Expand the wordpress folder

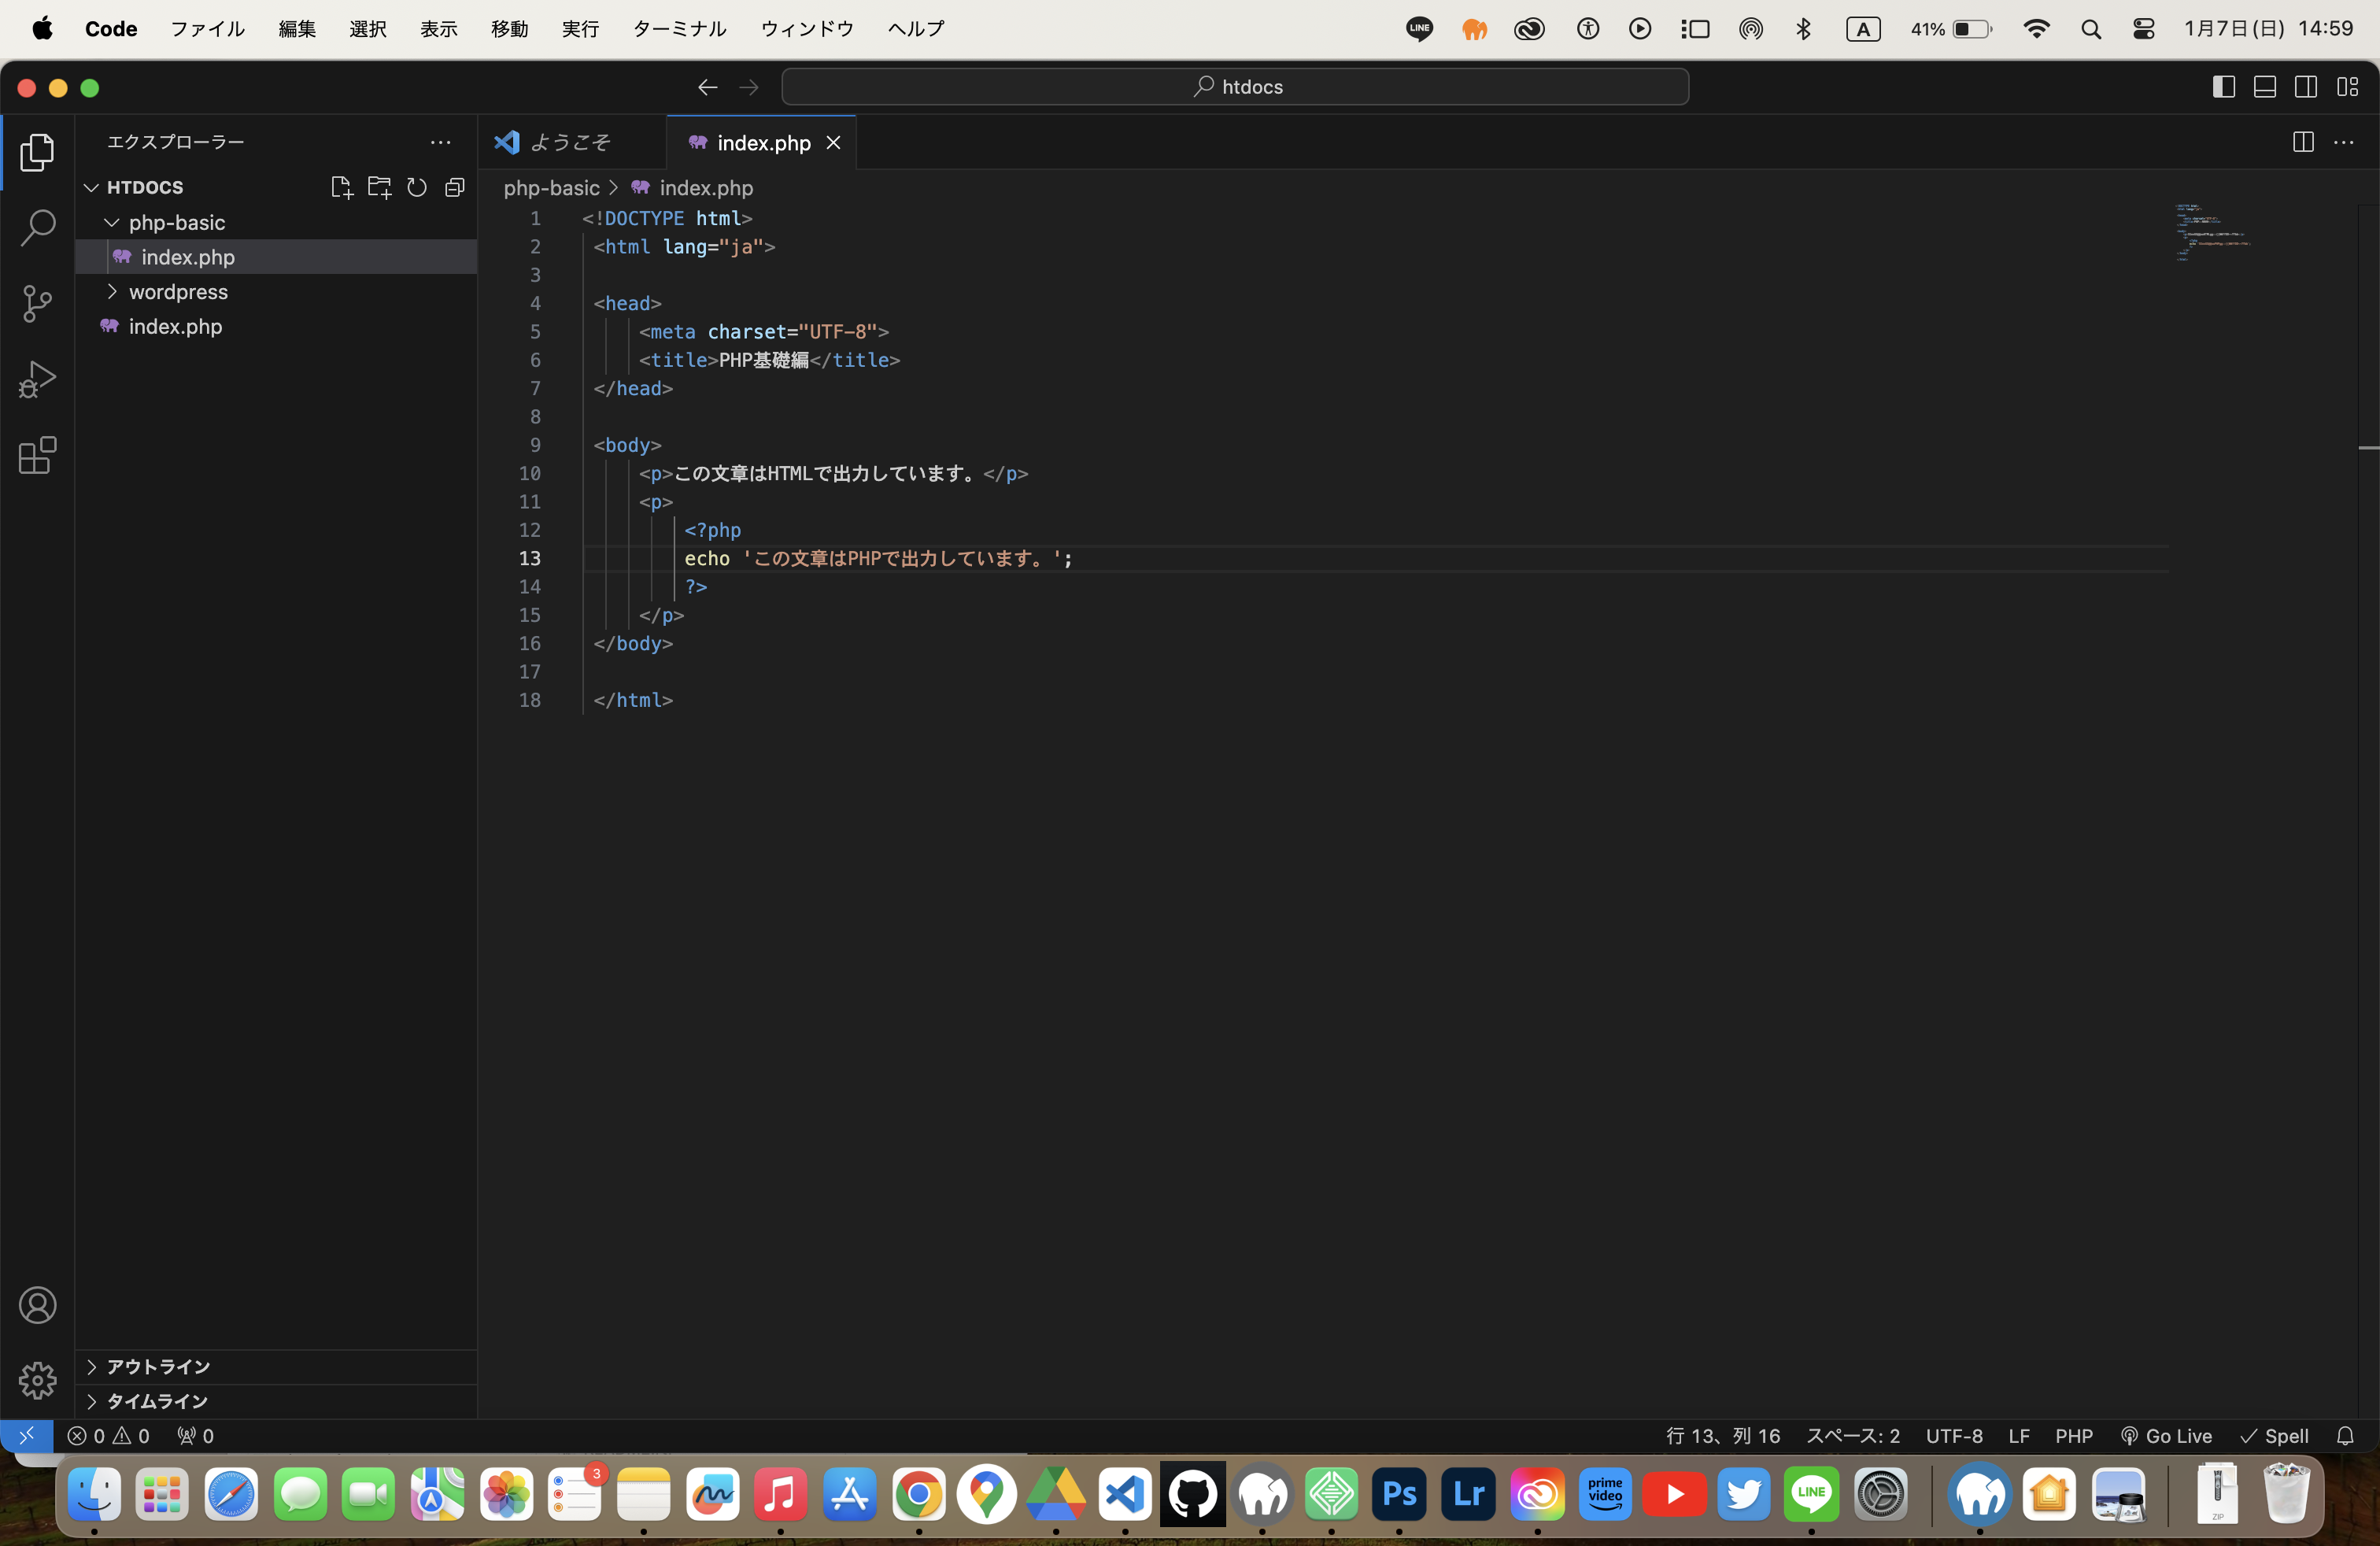[x=178, y=292]
